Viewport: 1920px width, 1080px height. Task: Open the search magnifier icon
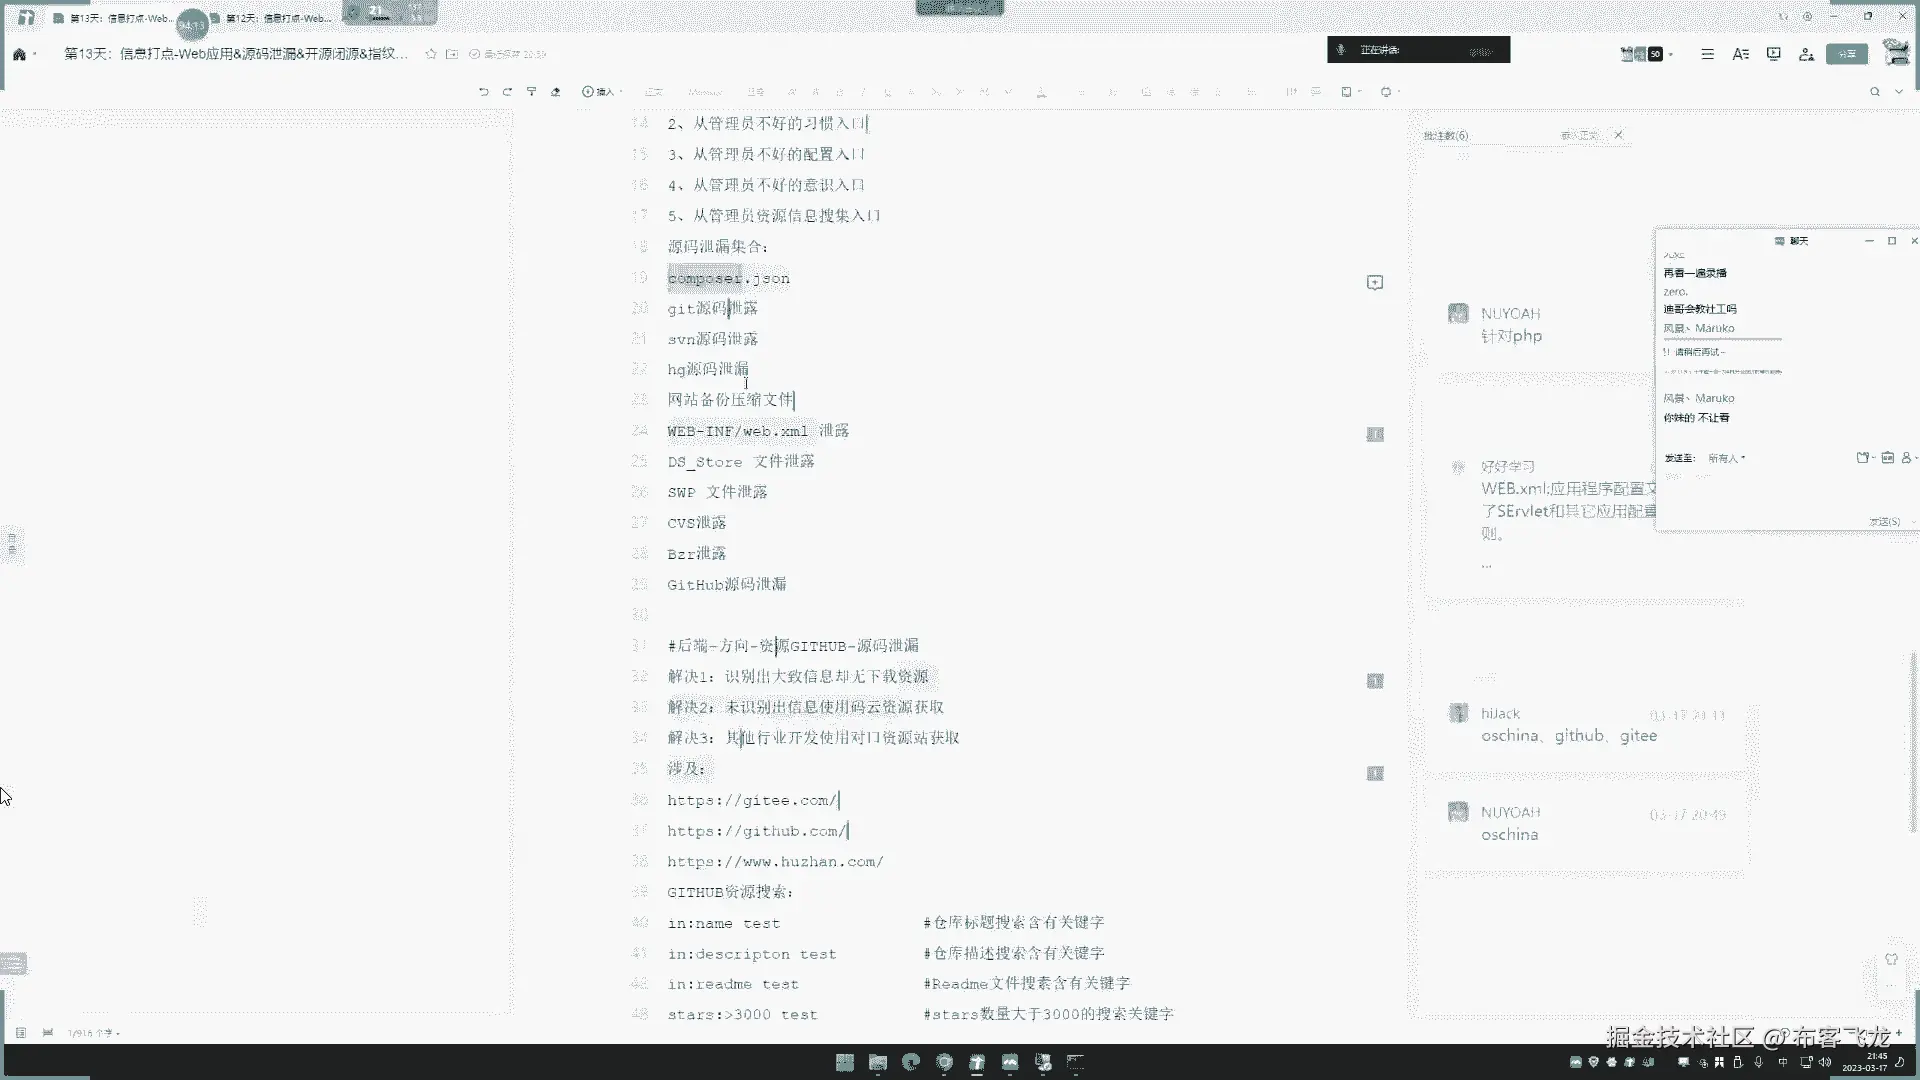pos(1875,91)
